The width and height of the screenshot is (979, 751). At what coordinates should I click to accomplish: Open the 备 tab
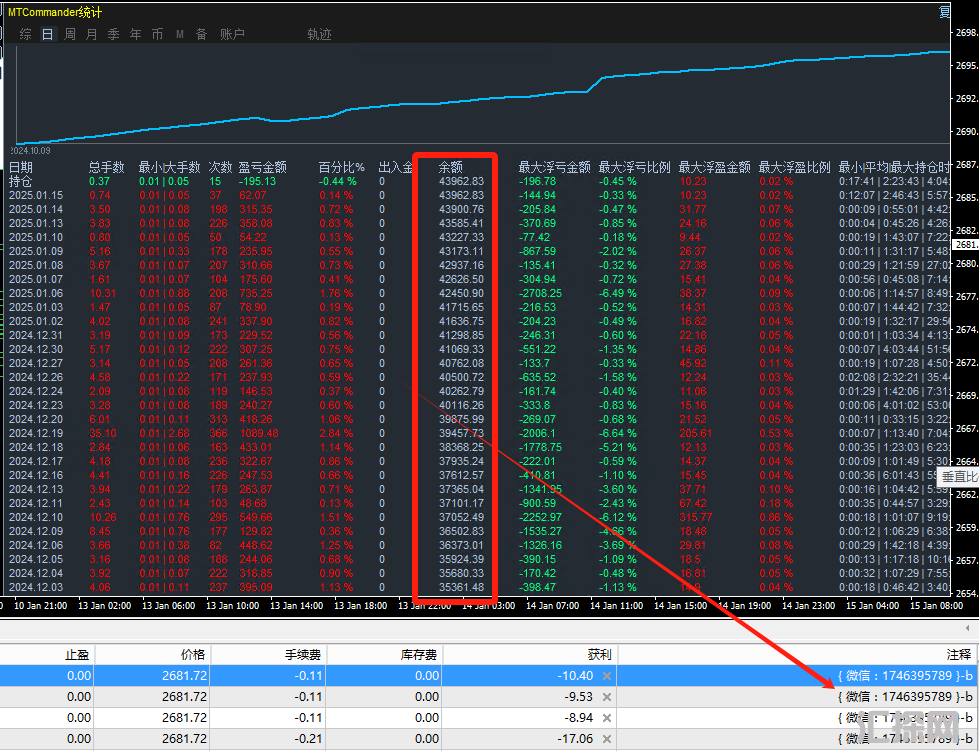click(201, 34)
